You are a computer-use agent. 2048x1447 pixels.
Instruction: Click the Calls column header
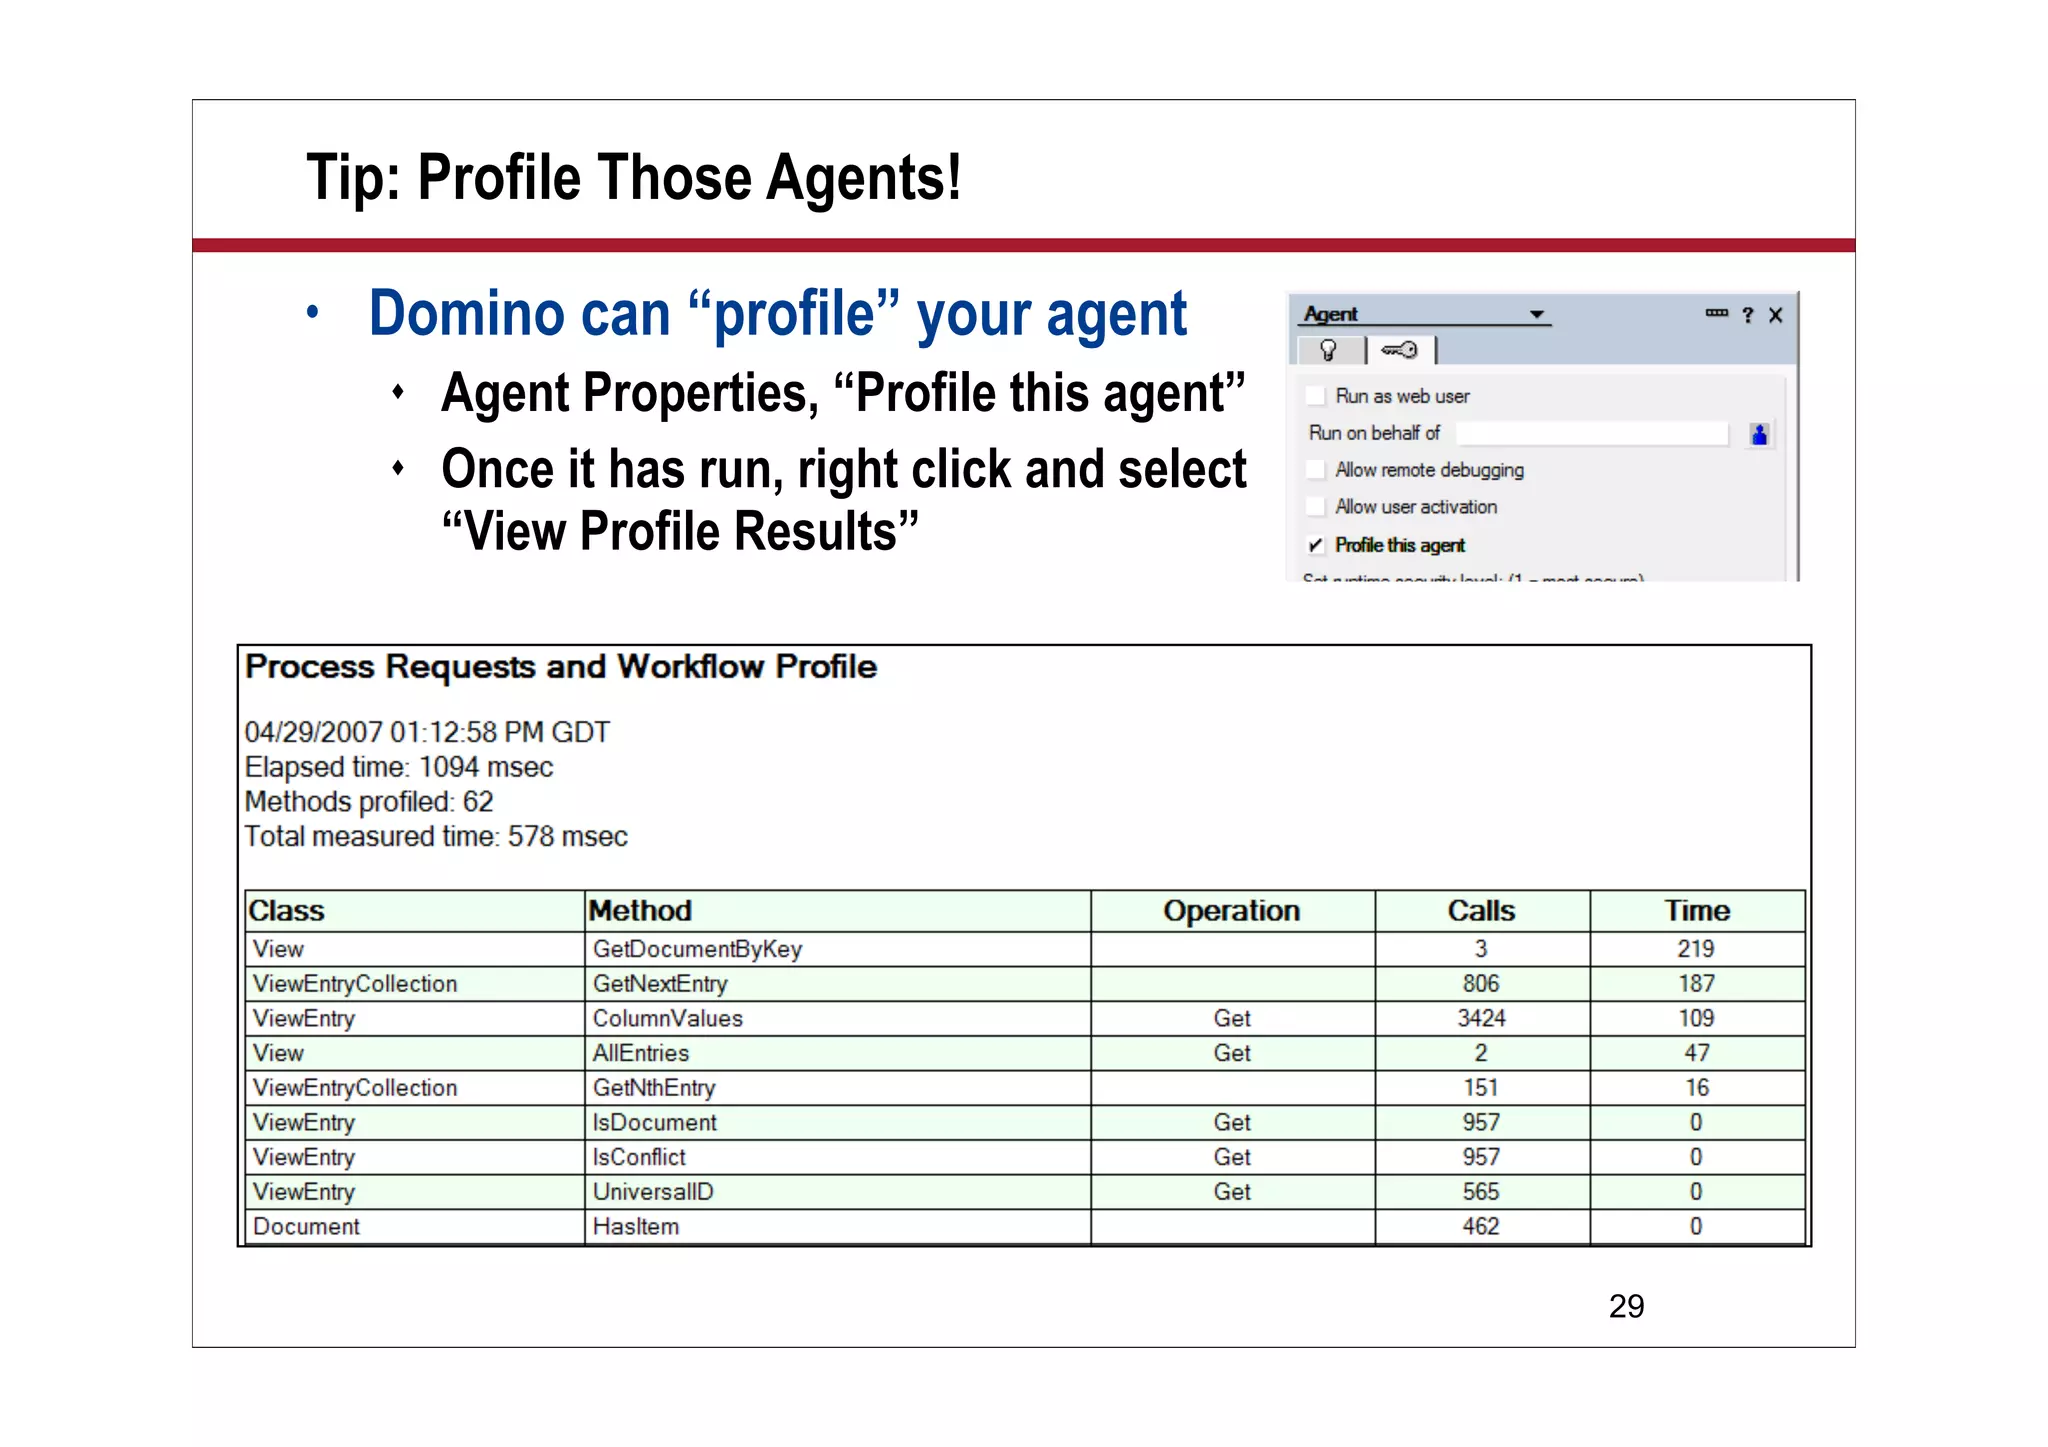[x=1482, y=911]
